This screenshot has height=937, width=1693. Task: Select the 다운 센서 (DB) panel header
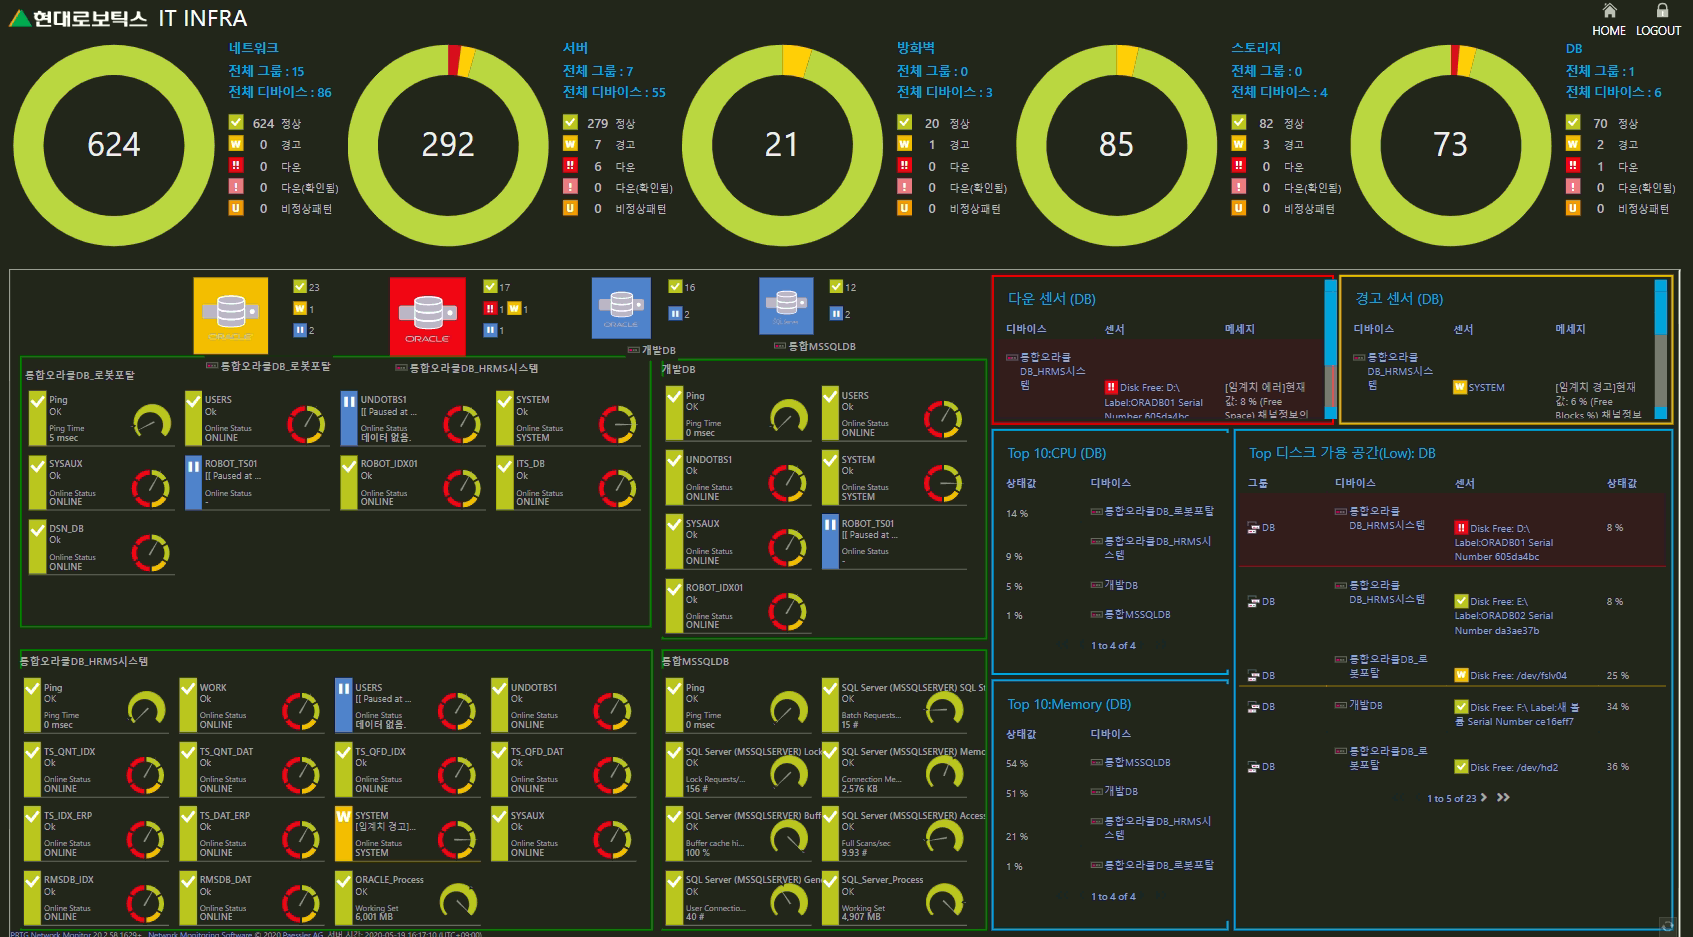1052,298
